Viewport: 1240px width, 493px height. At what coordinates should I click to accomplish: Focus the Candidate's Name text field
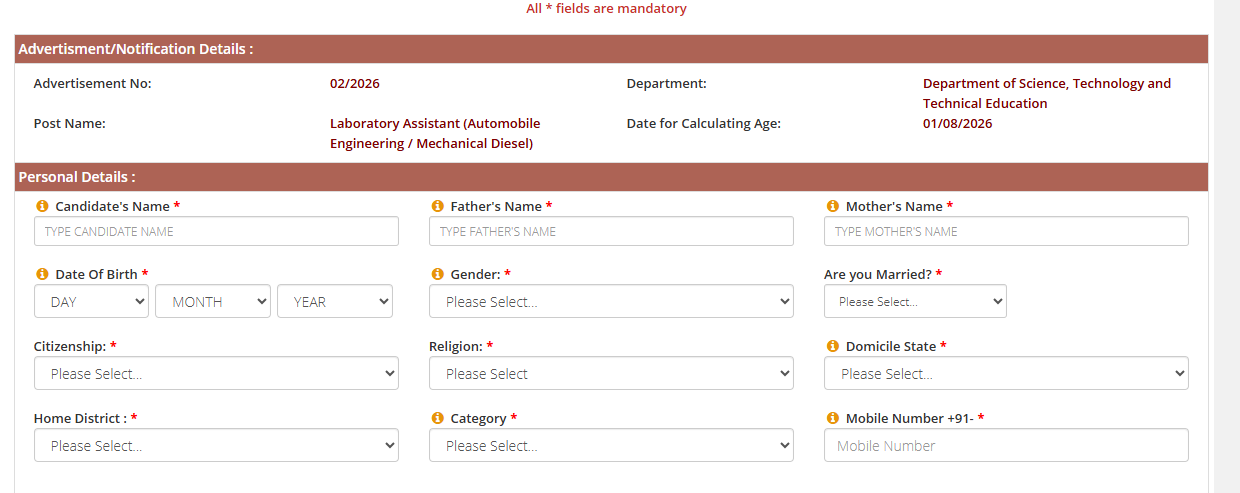tap(216, 231)
